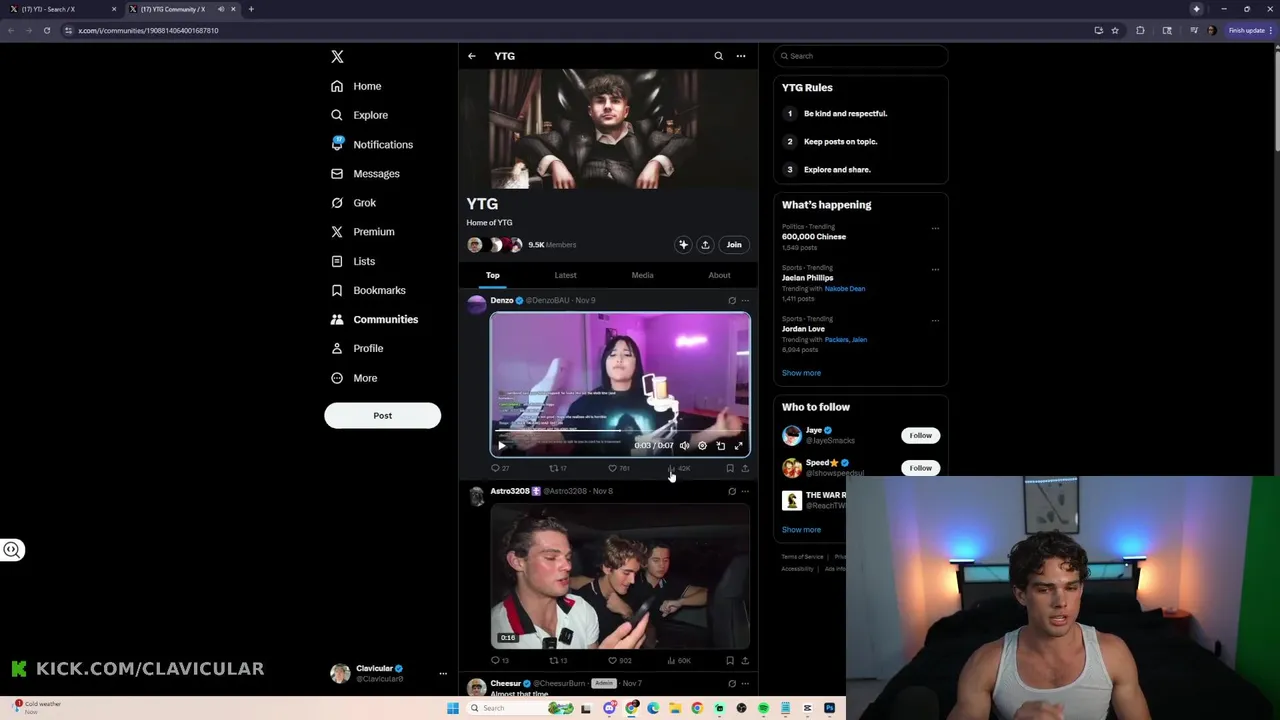Switch to the Latest tab

(x=565, y=275)
